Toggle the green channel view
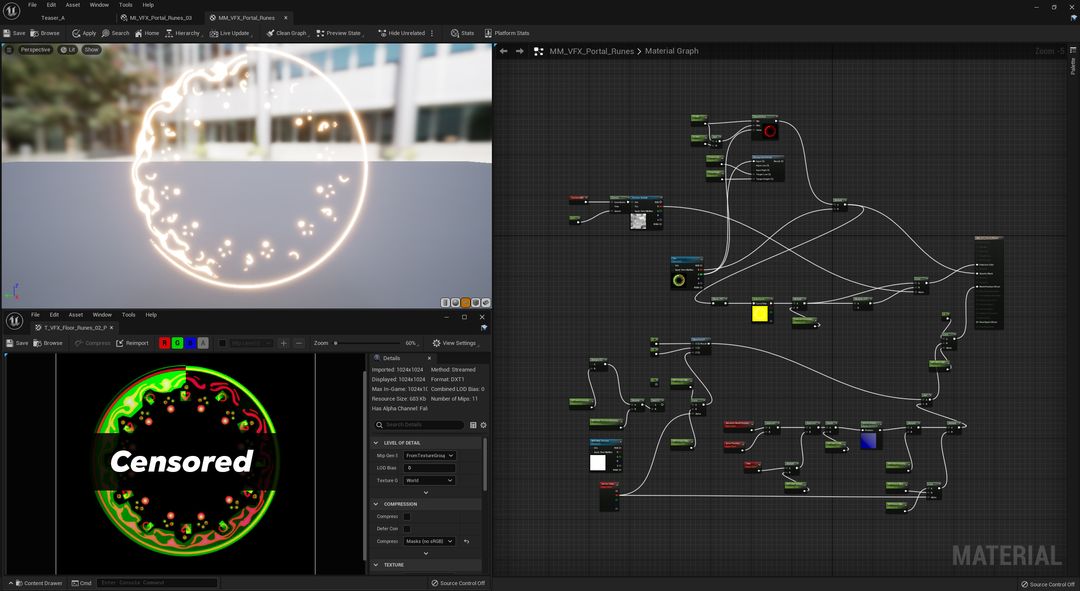 pos(178,343)
